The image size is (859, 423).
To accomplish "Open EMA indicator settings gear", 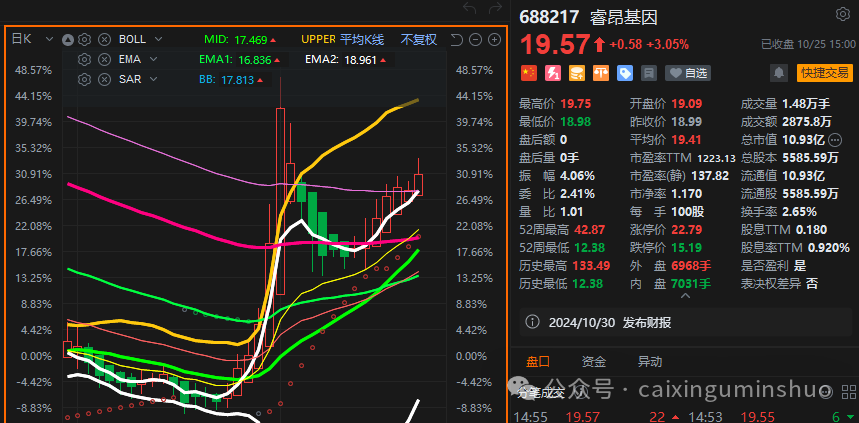I will 84,59.
